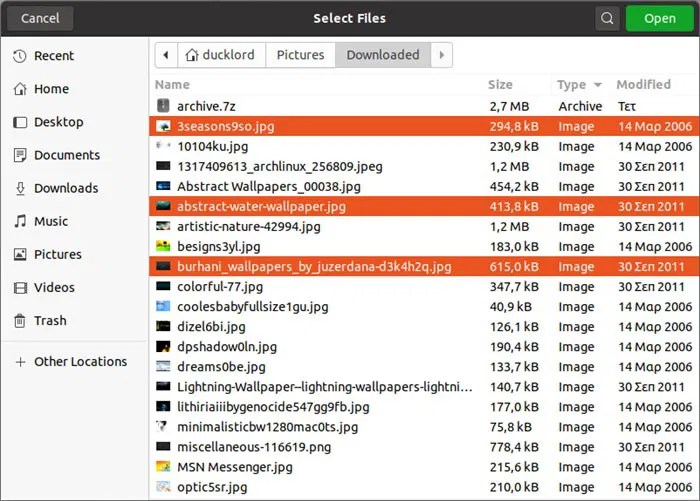Click the Downloads arrow icon in sidebar

pyautogui.click(x=20, y=188)
